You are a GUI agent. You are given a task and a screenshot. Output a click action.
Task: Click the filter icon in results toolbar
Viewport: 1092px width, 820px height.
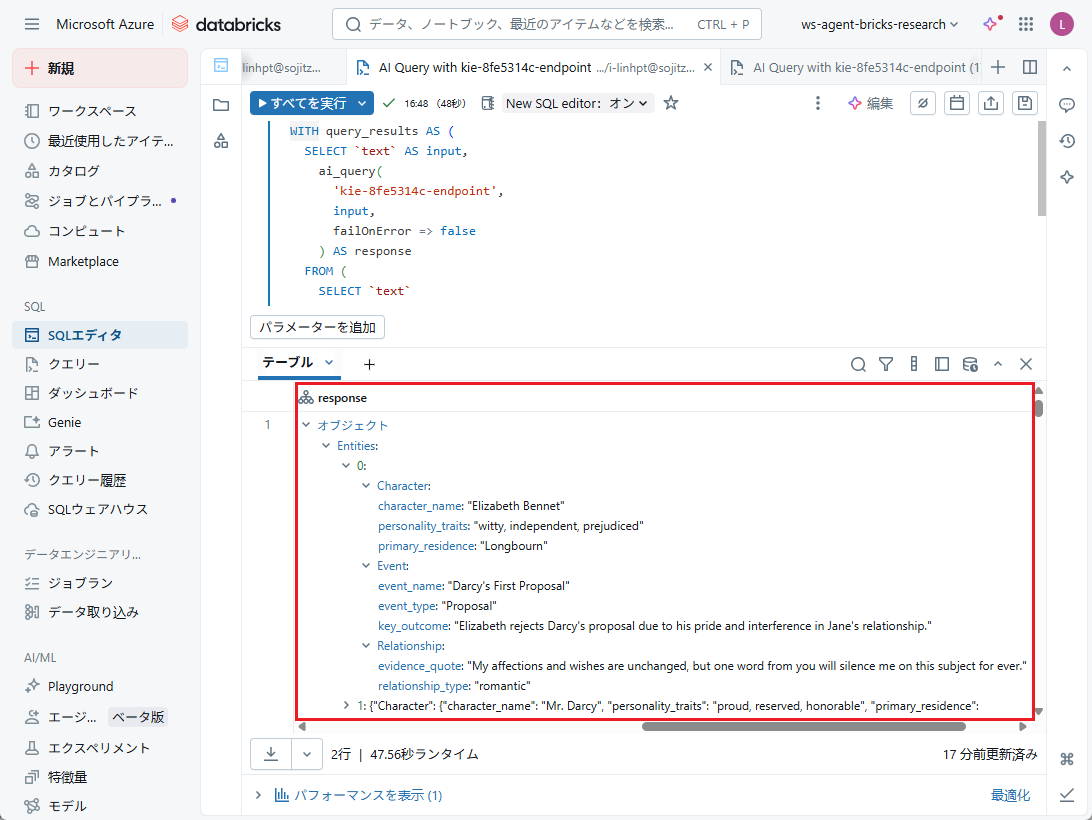[x=886, y=364]
